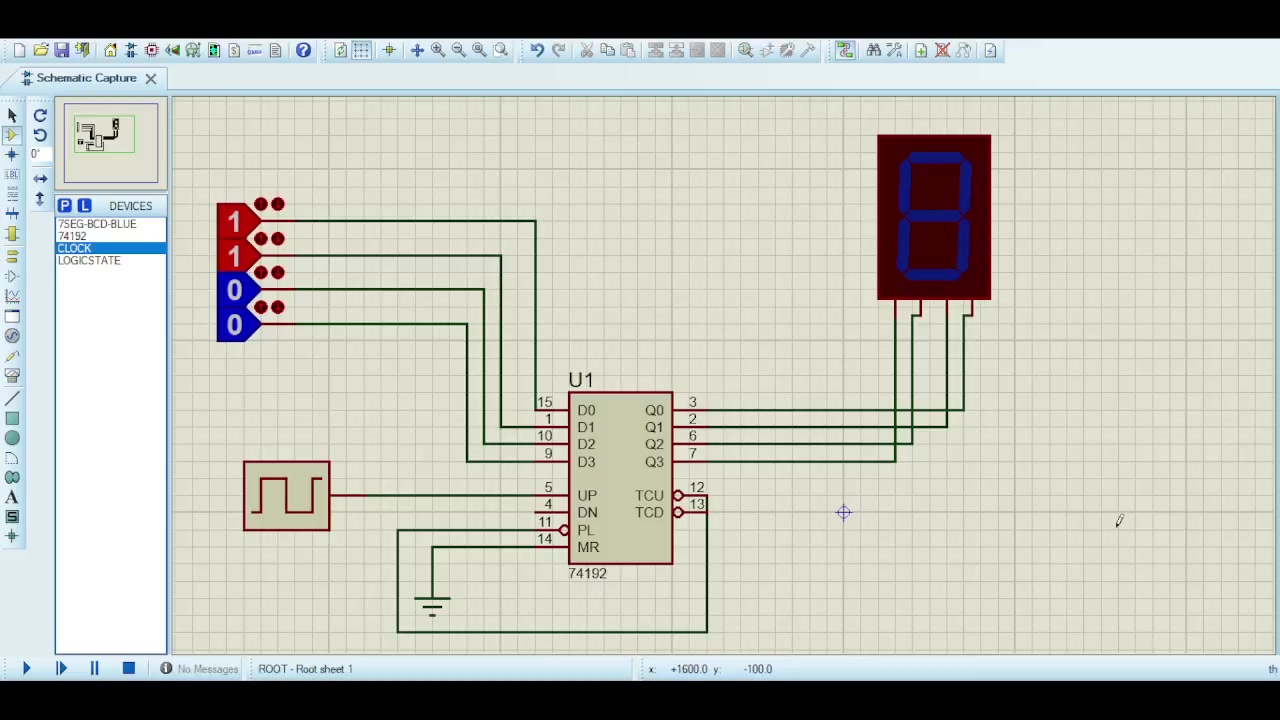Select 7SEG-BCD-BLUE in the devices list

(x=97, y=224)
